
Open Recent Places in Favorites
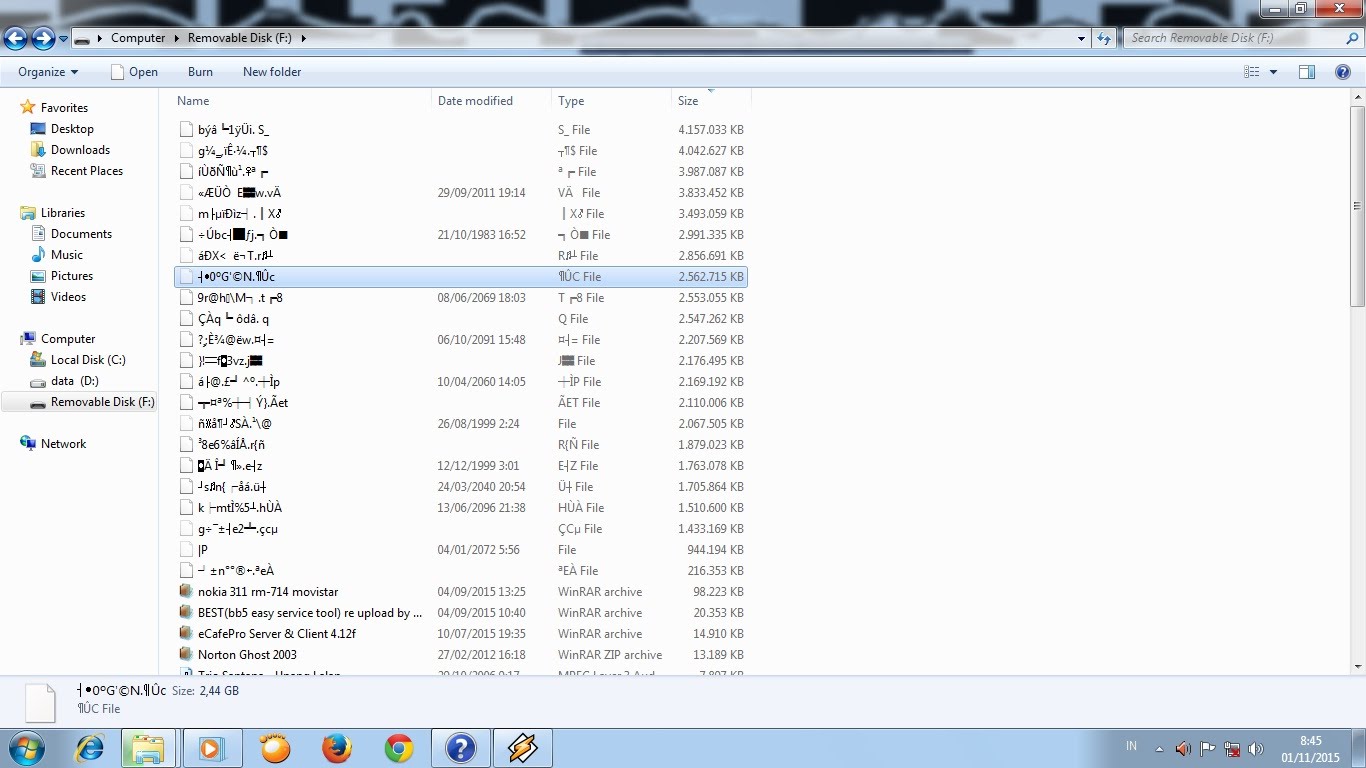pos(87,171)
